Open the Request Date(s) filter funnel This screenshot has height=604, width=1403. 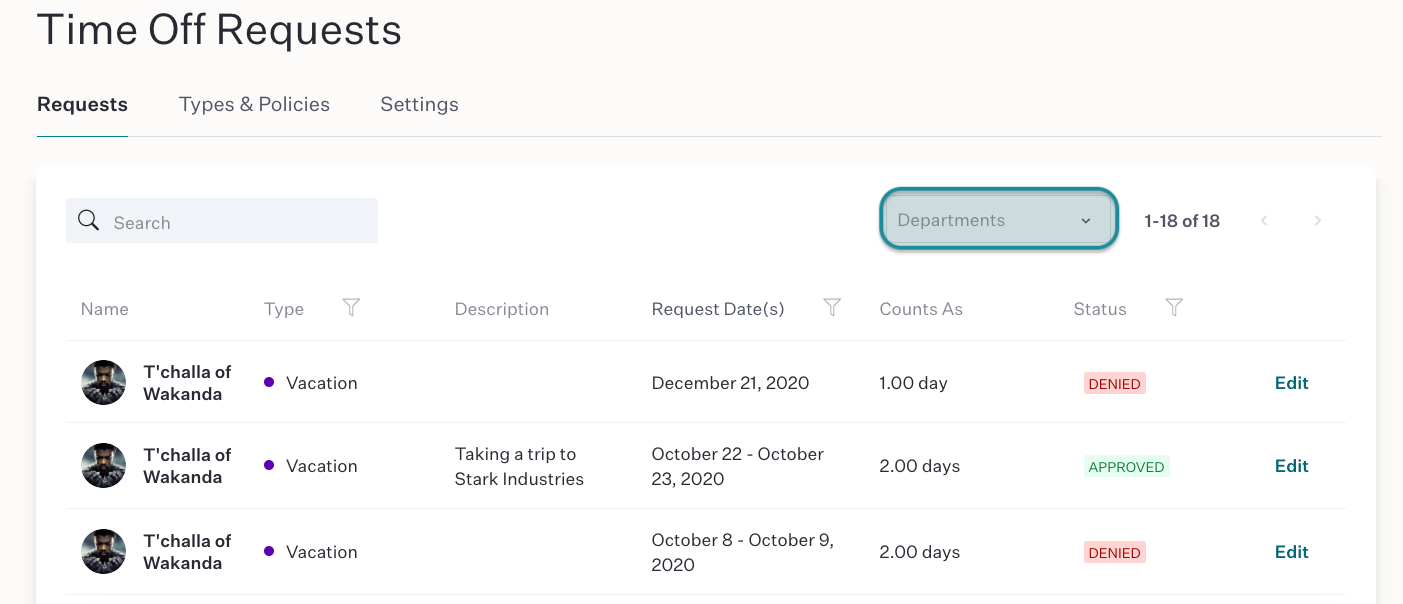pos(832,308)
